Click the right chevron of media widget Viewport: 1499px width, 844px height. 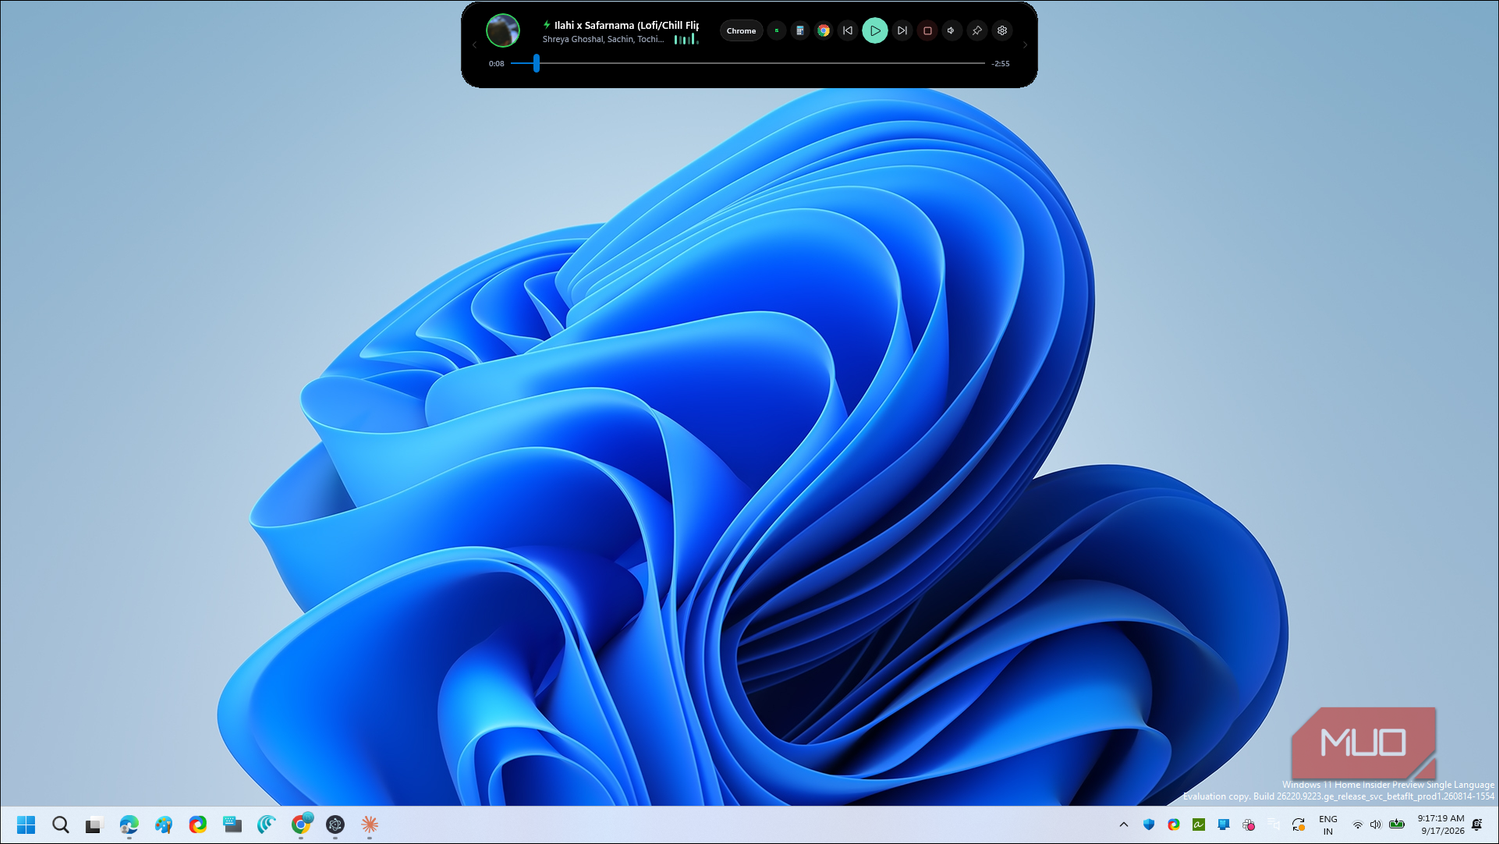1025,44
